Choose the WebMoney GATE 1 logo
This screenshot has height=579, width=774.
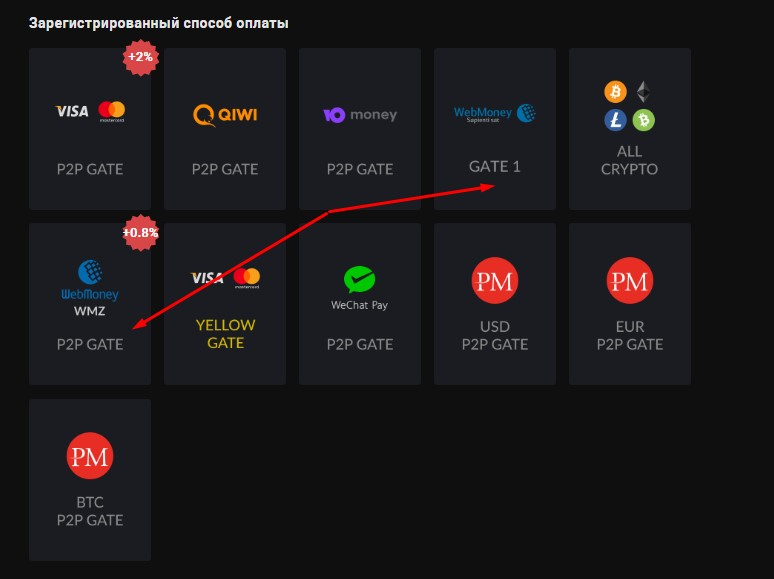click(495, 114)
